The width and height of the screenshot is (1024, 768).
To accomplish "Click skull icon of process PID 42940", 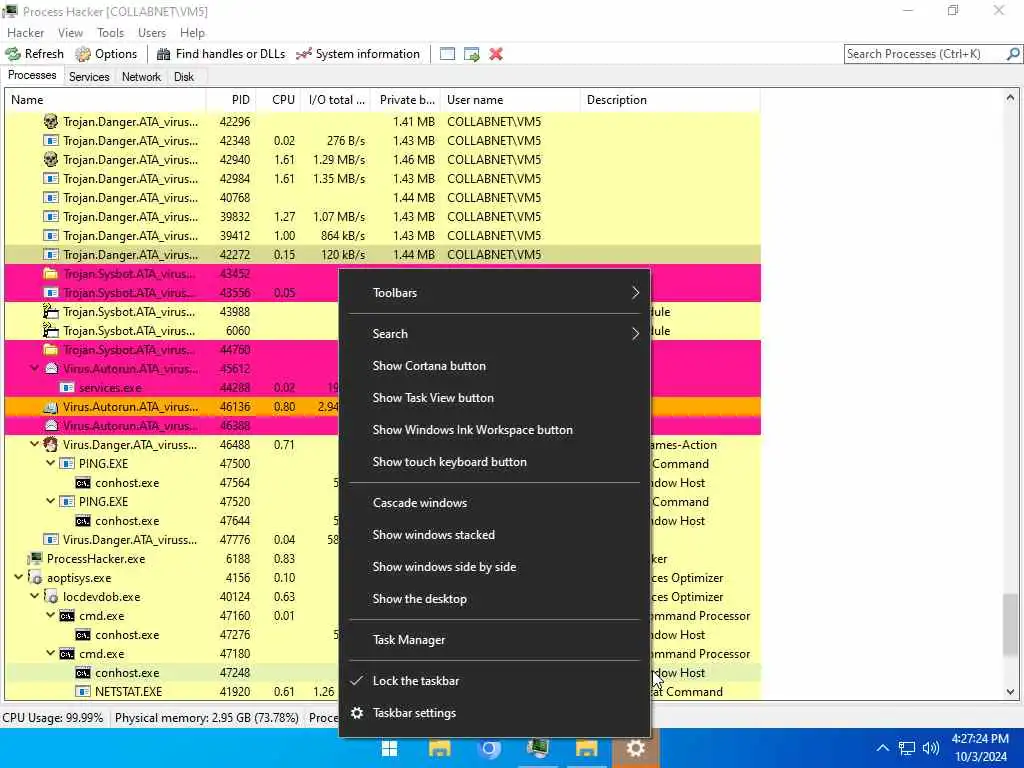I will pos(50,159).
